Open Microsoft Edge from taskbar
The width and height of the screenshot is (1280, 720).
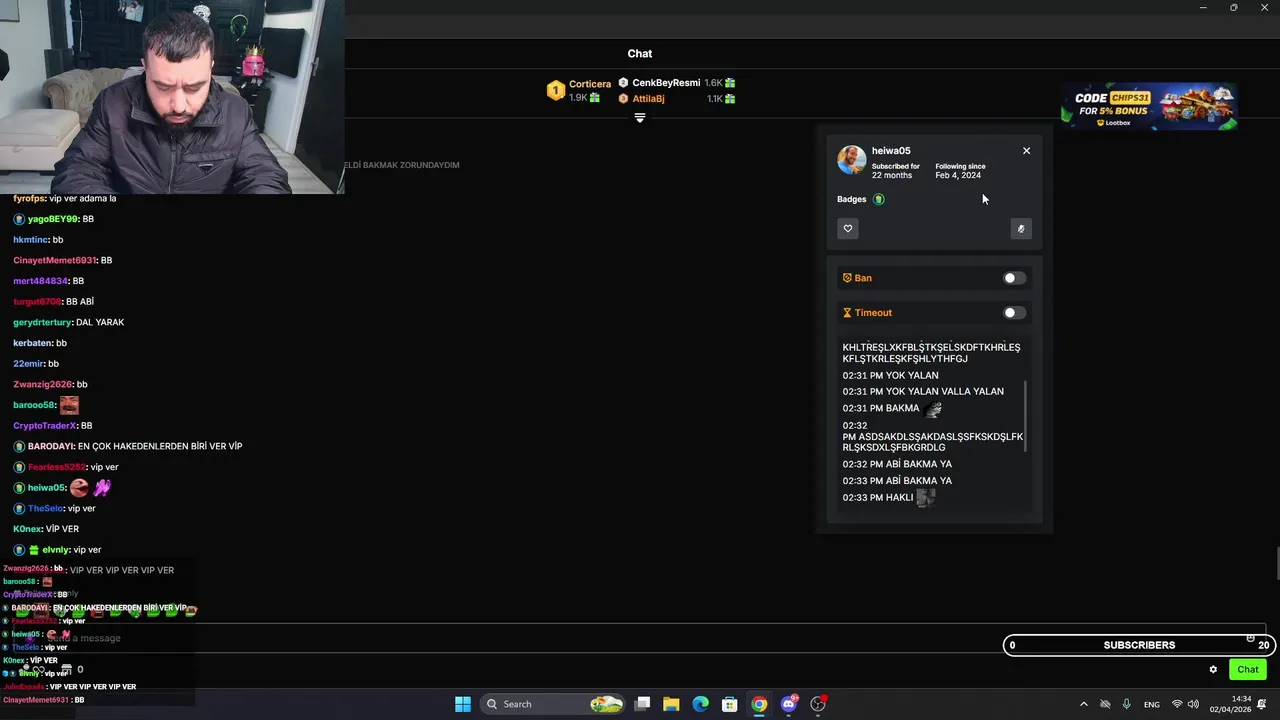(701, 704)
